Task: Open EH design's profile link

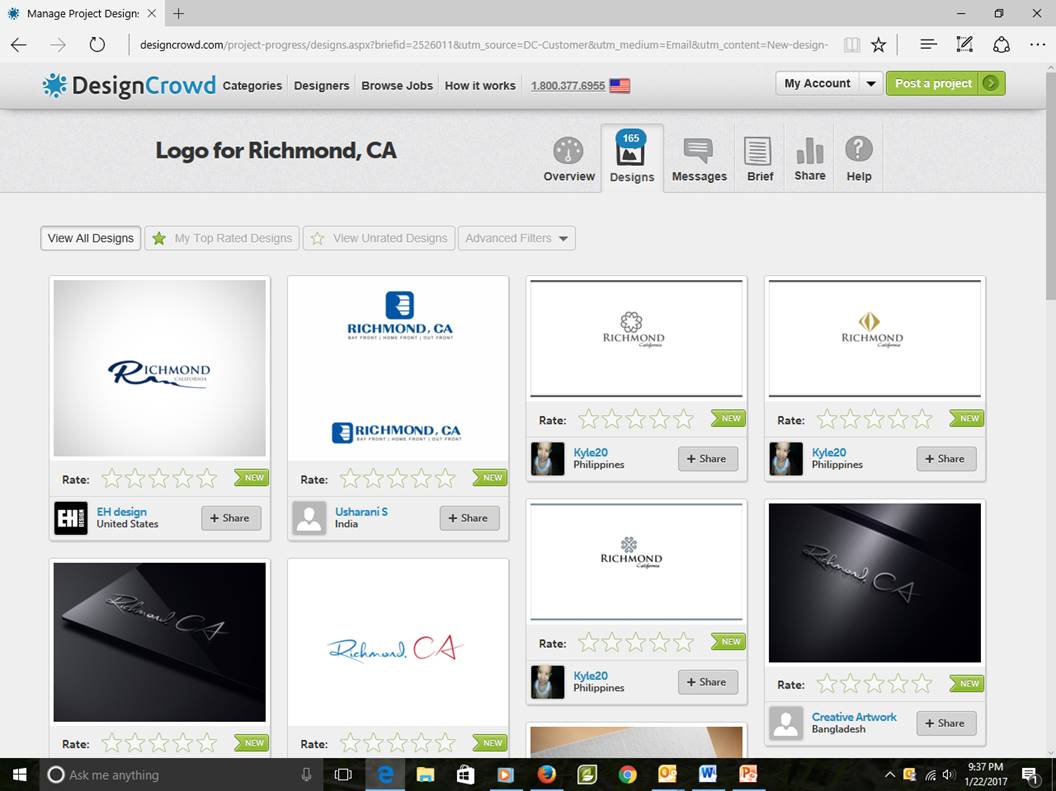Action: [121, 512]
